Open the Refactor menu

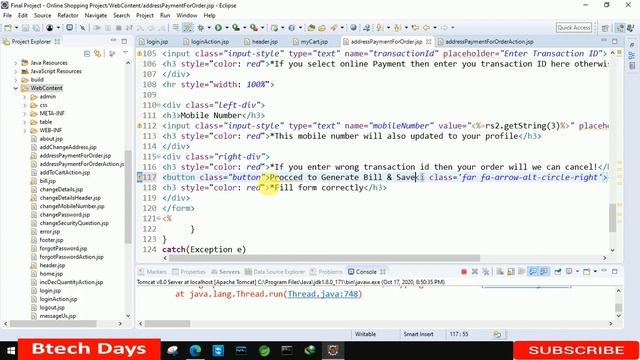[68, 16]
